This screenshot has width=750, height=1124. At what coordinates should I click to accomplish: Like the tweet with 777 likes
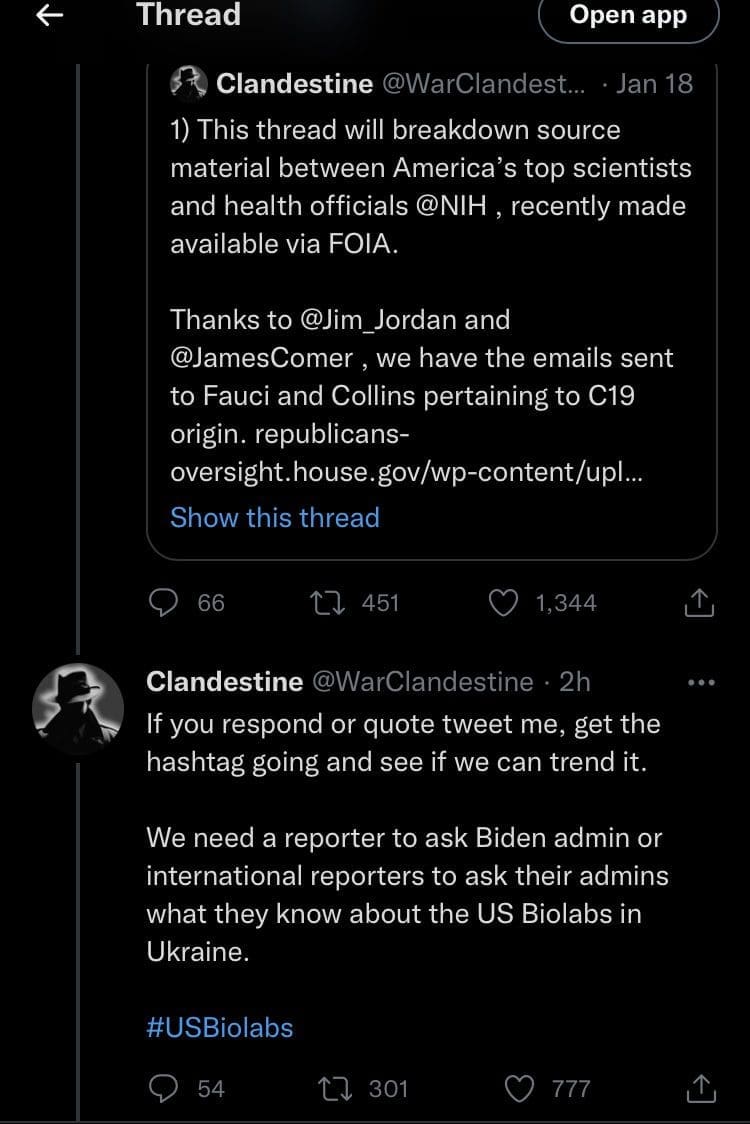519,1088
